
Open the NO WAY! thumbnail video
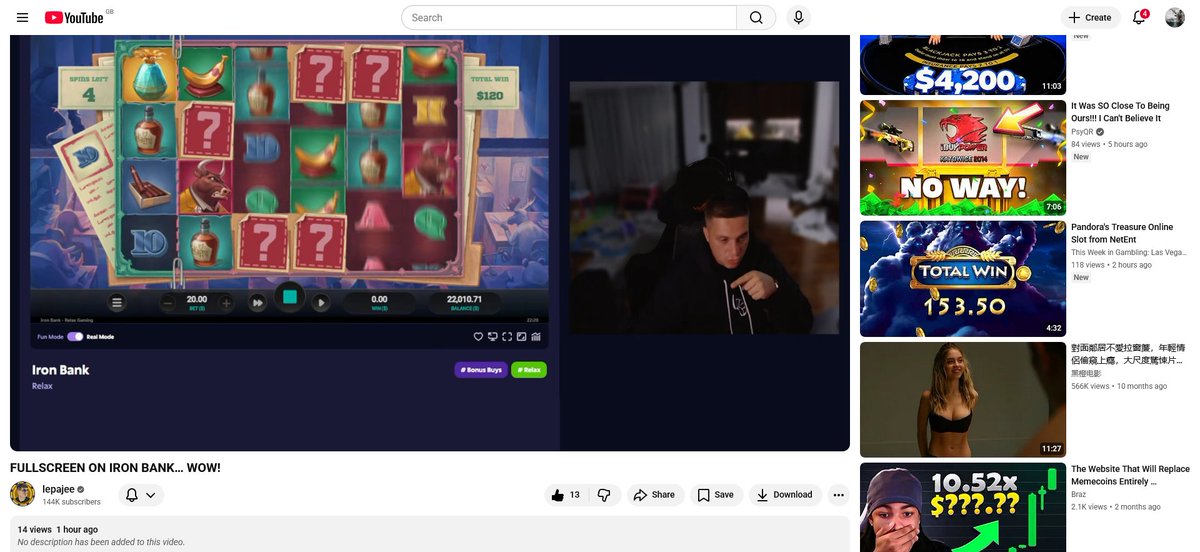coord(963,158)
